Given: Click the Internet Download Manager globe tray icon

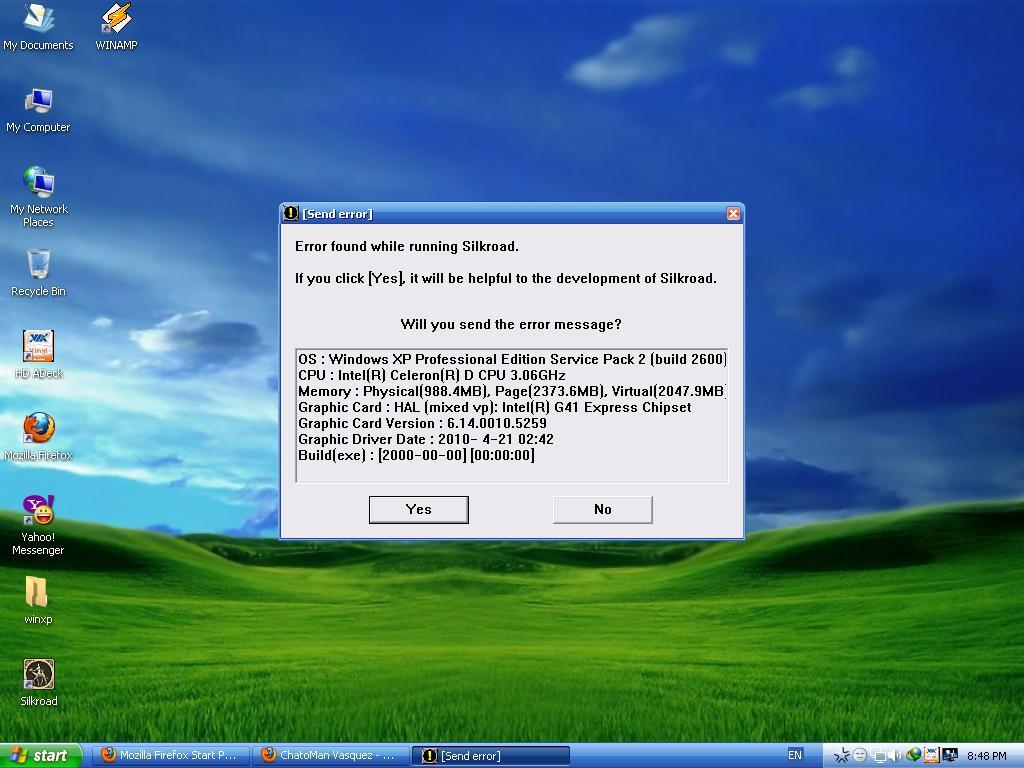Looking at the screenshot, I should point(914,755).
